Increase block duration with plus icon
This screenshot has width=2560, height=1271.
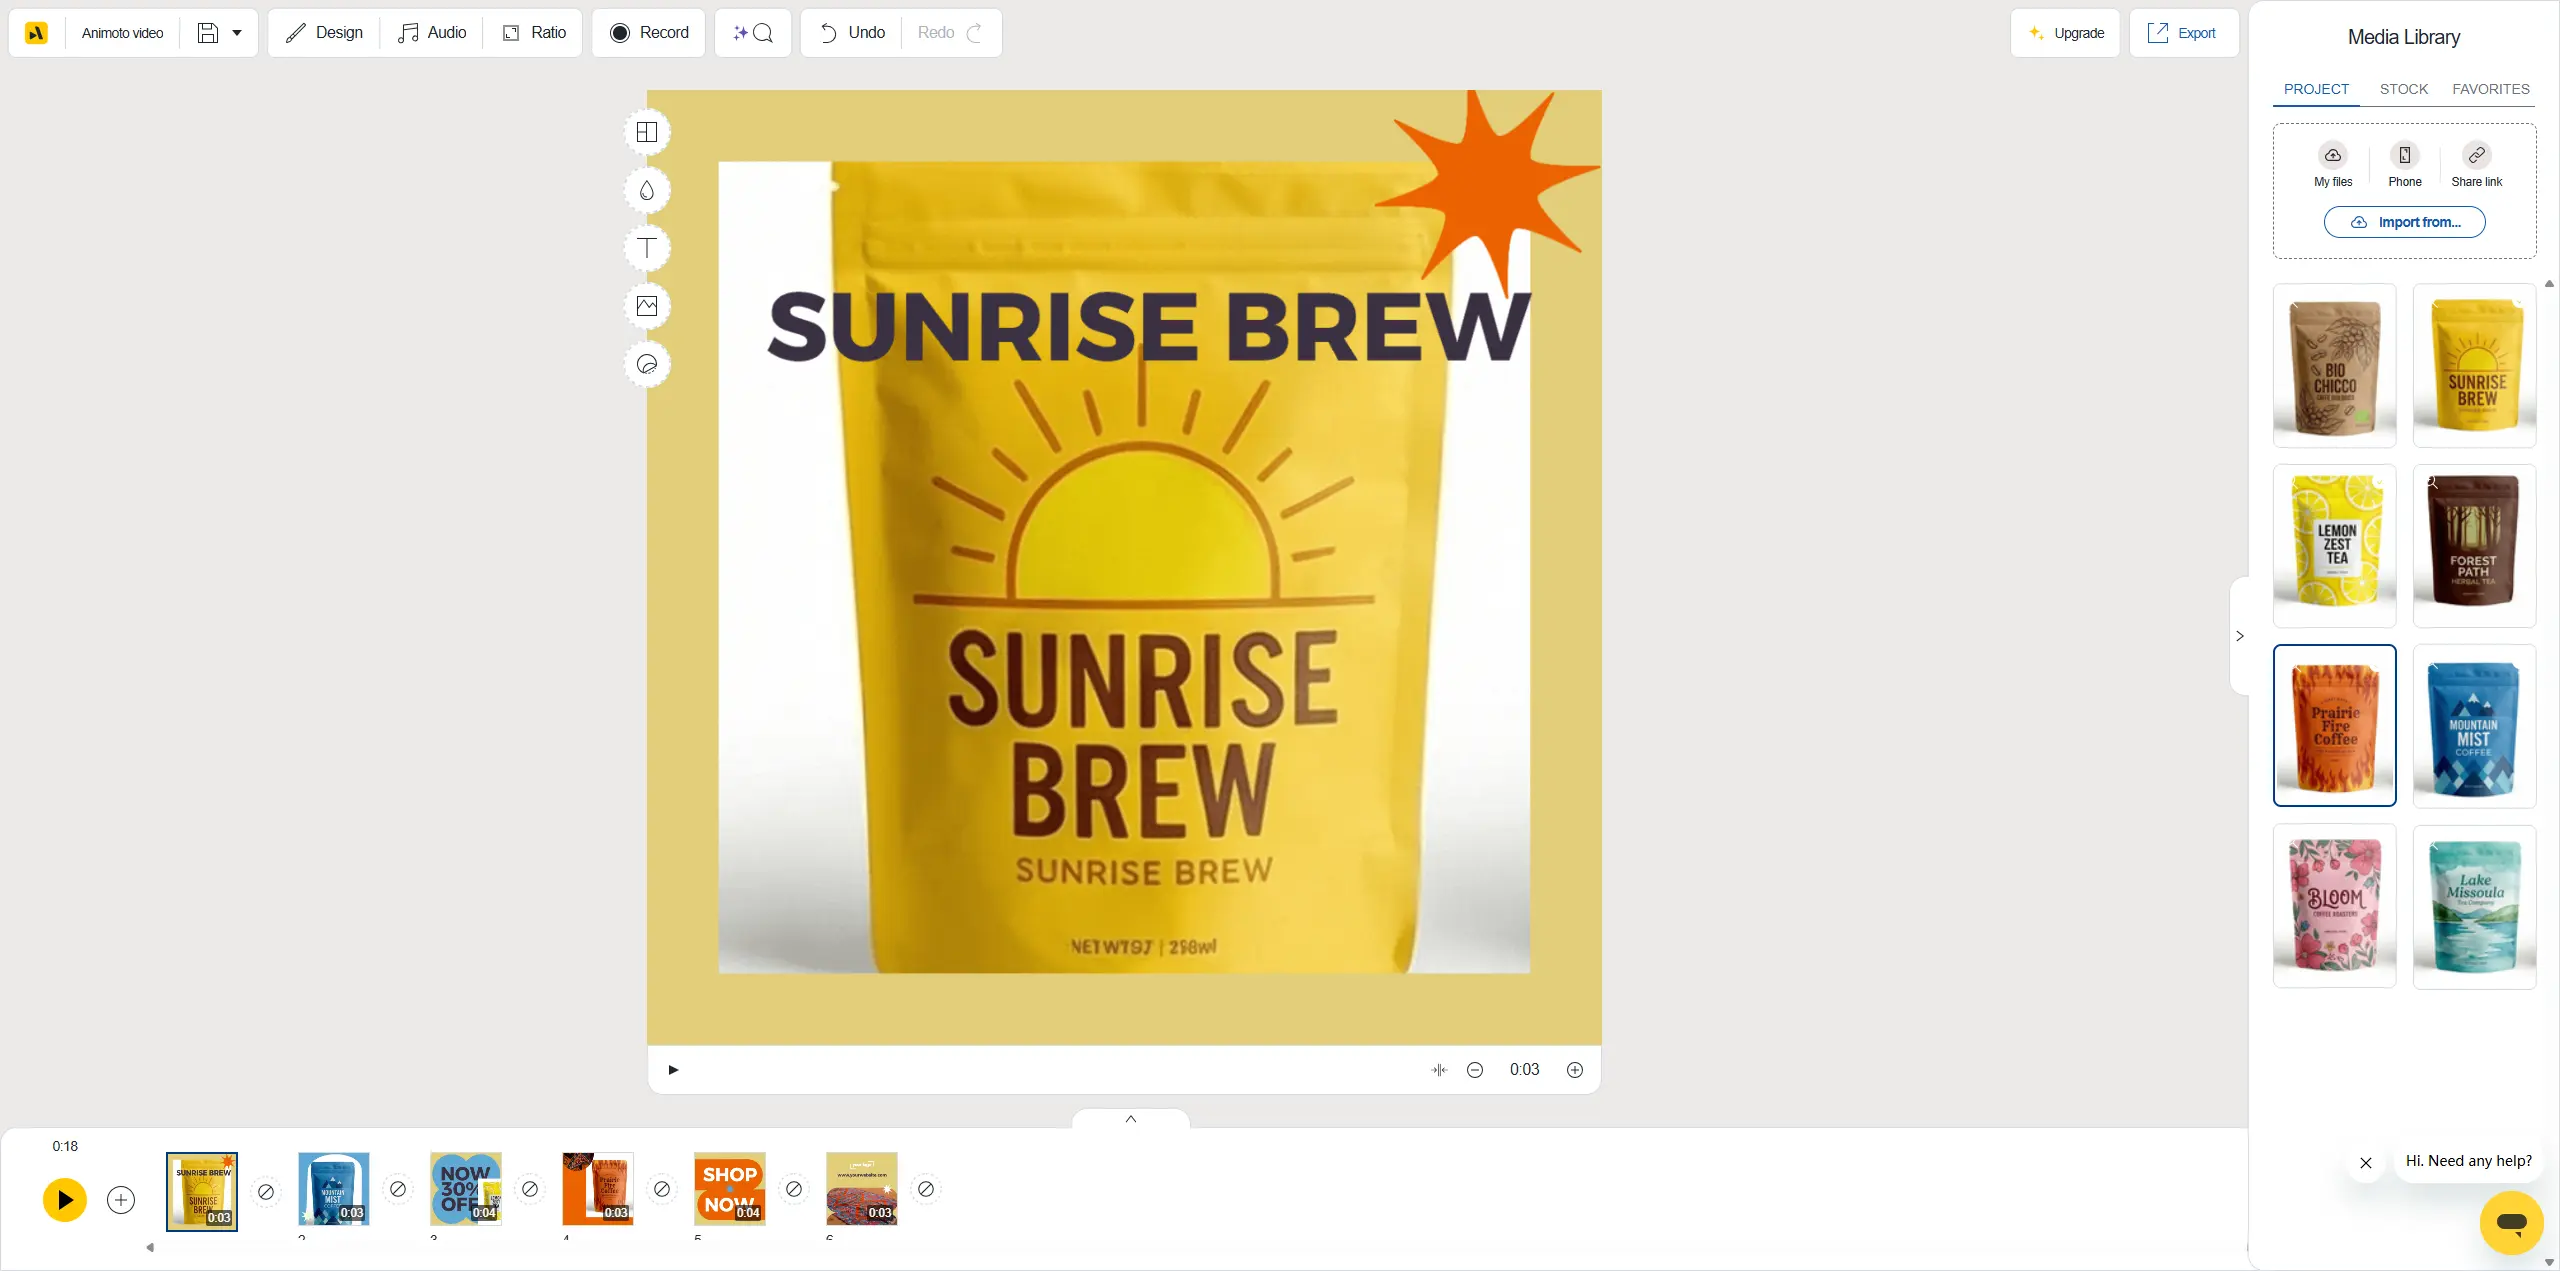coord(1575,1070)
